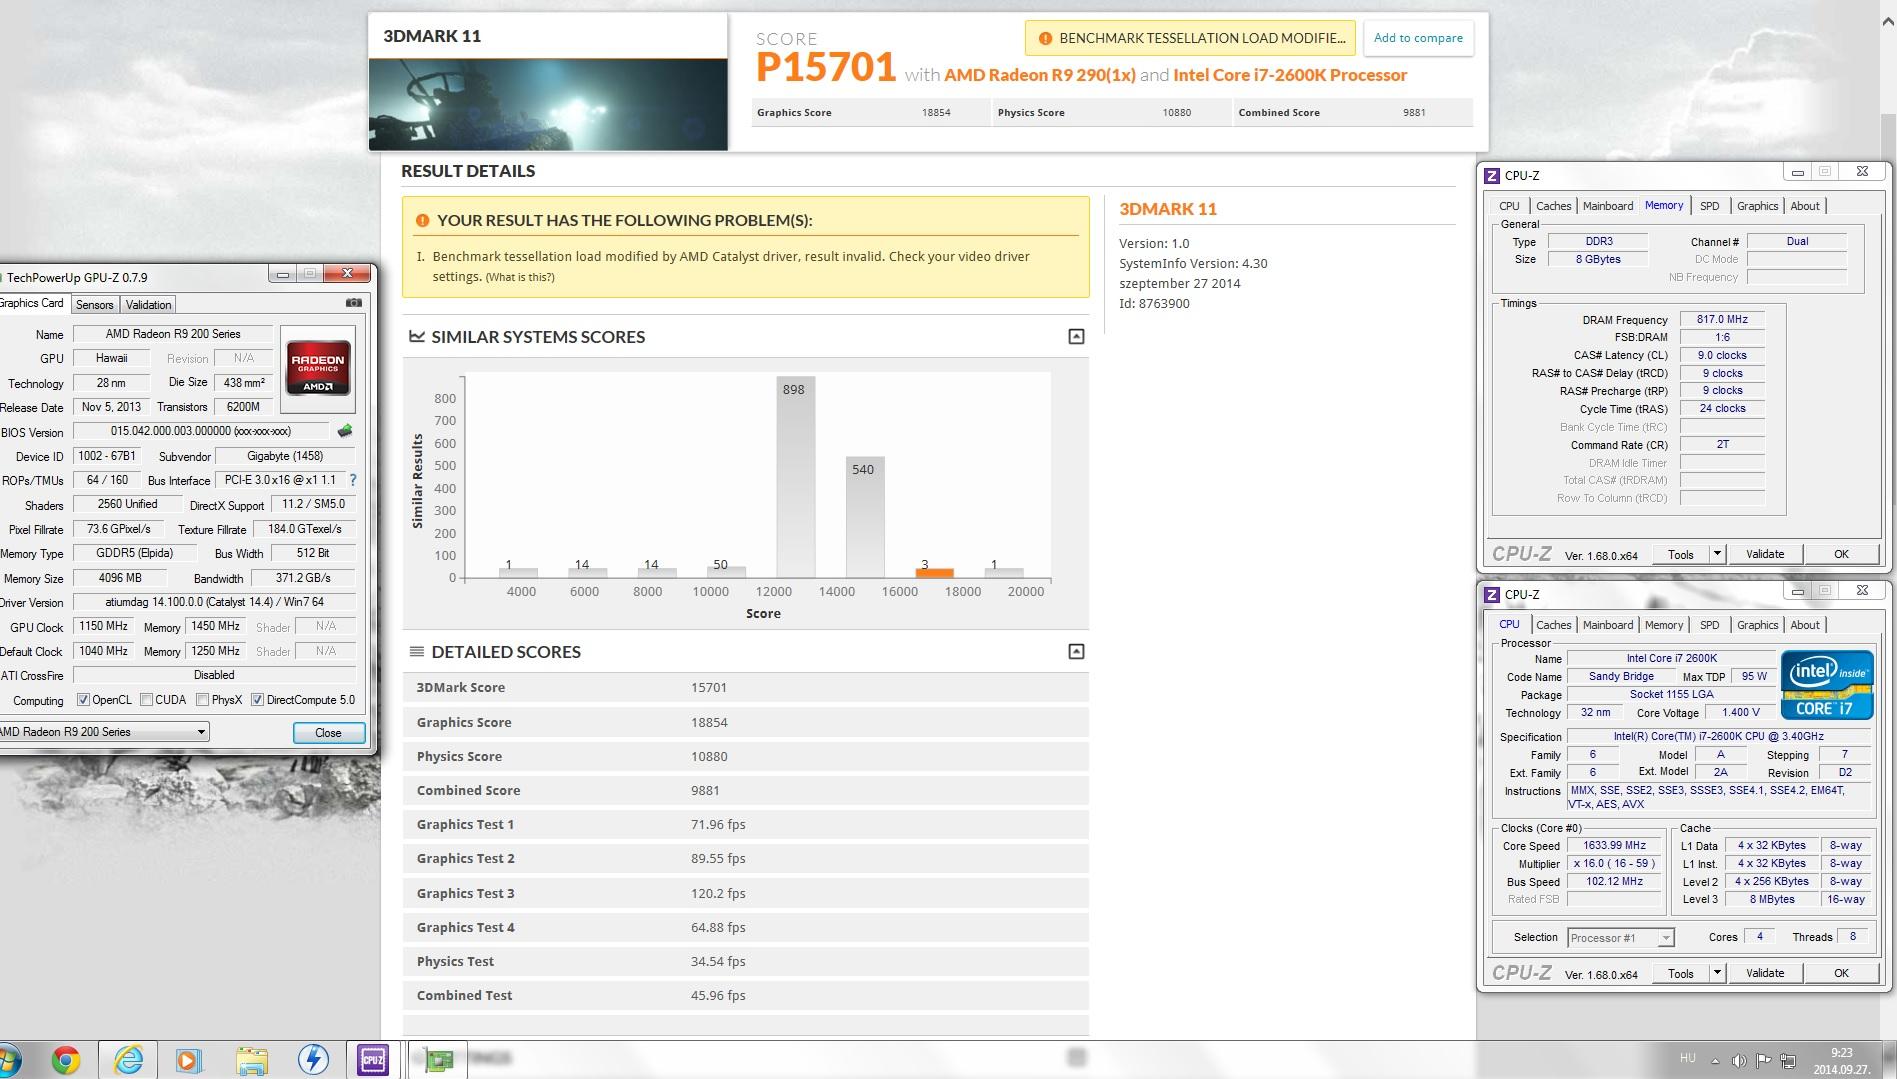Click the CPU-Z logo icon in Memory window title
Image resolution: width=1897 pixels, height=1079 pixels.
[x=1492, y=175]
